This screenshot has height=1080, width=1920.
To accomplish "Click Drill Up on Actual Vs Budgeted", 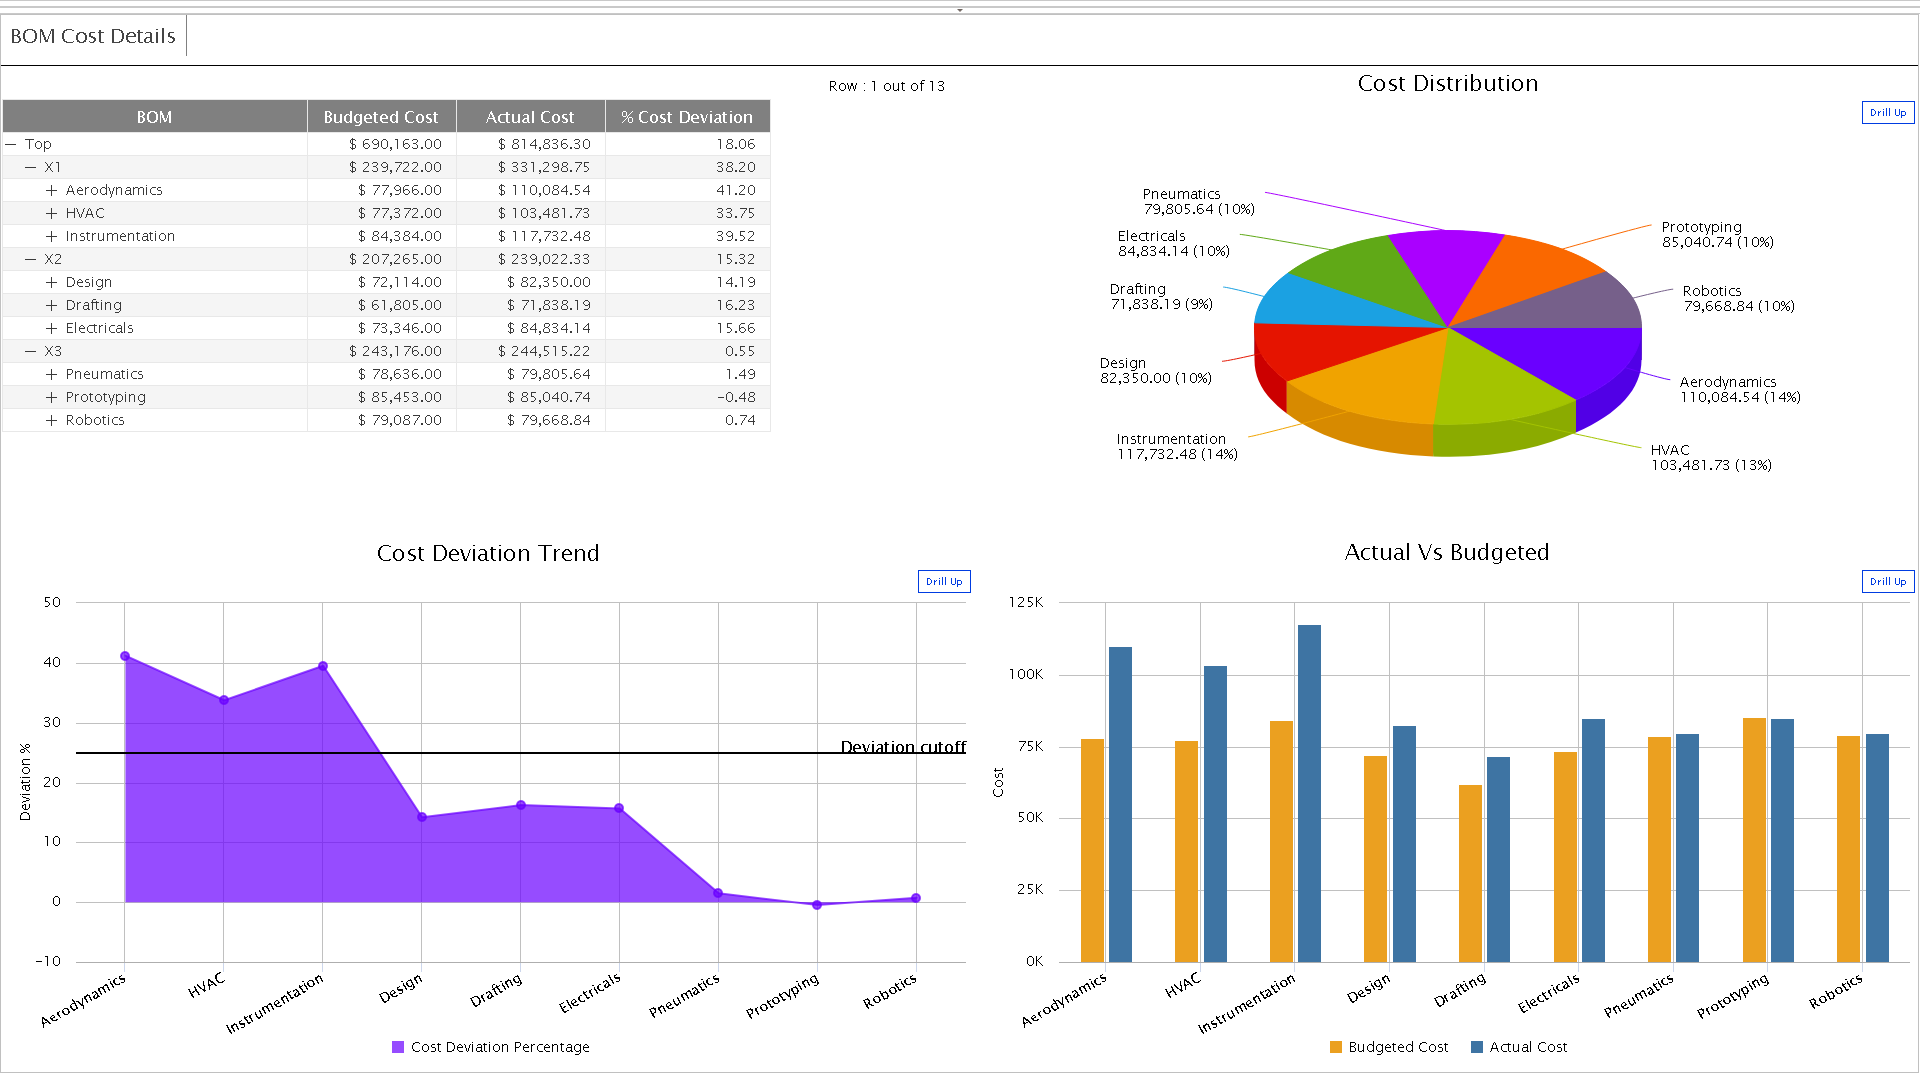I will coord(1888,581).
